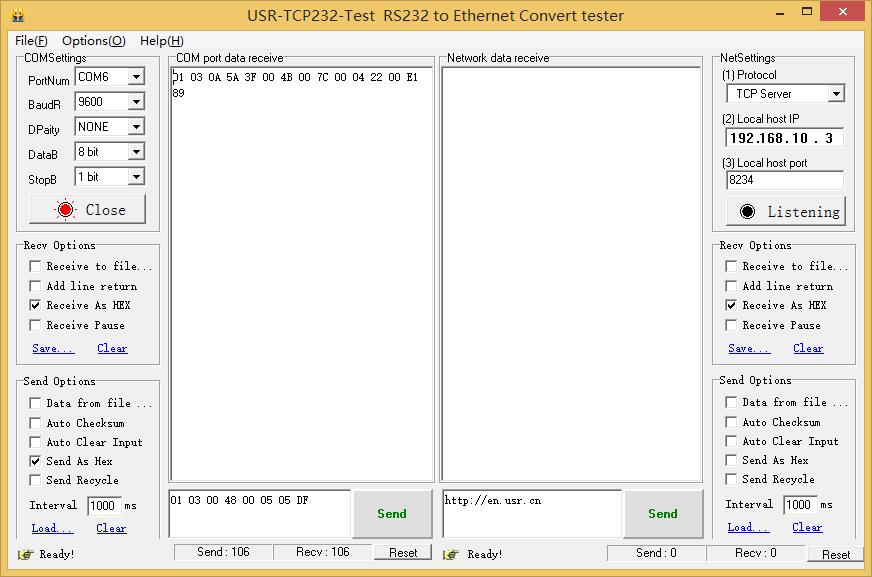The width and height of the screenshot is (872, 577).
Task: Enable COM Add line return checkbox
Action: (35, 286)
